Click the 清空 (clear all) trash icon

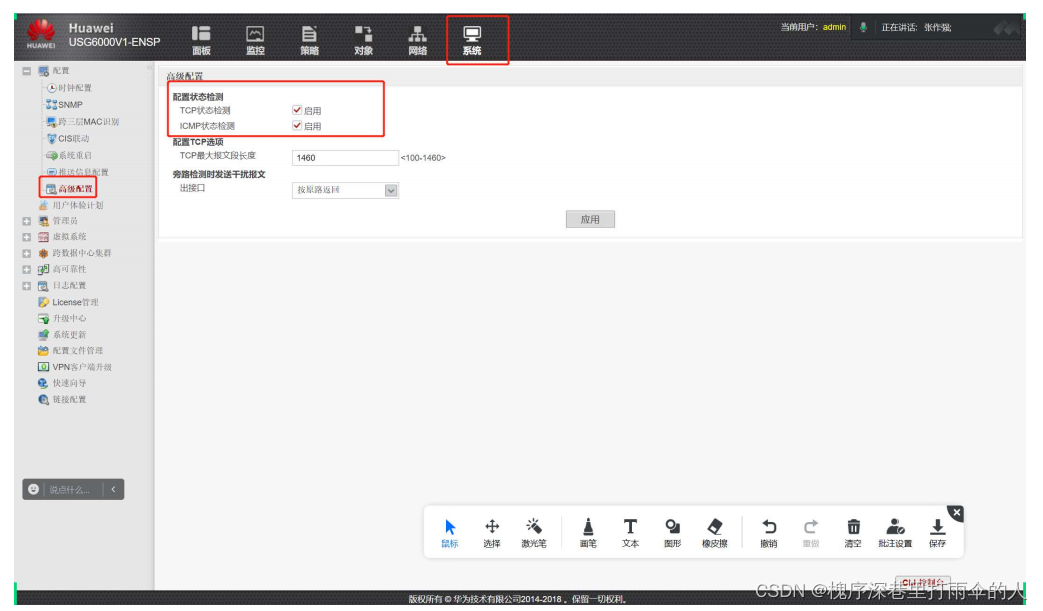pyautogui.click(x=853, y=527)
